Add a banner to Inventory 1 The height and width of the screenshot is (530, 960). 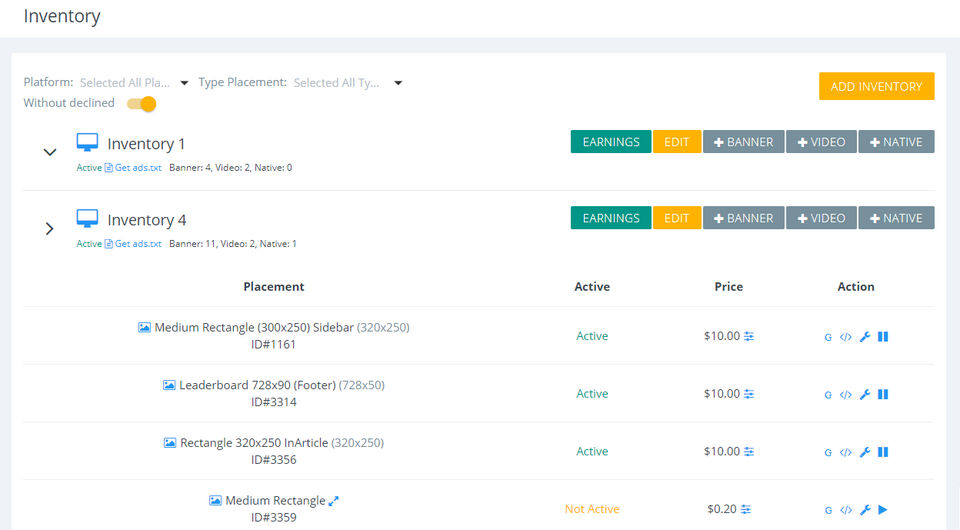click(x=743, y=142)
